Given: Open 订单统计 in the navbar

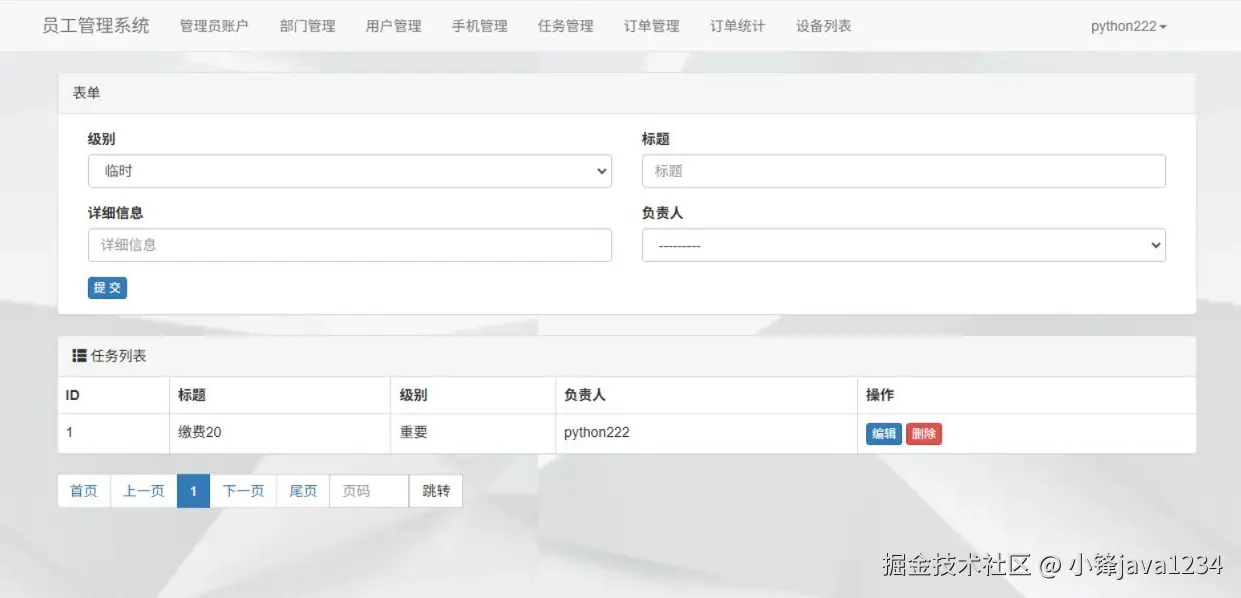Looking at the screenshot, I should tap(738, 26).
